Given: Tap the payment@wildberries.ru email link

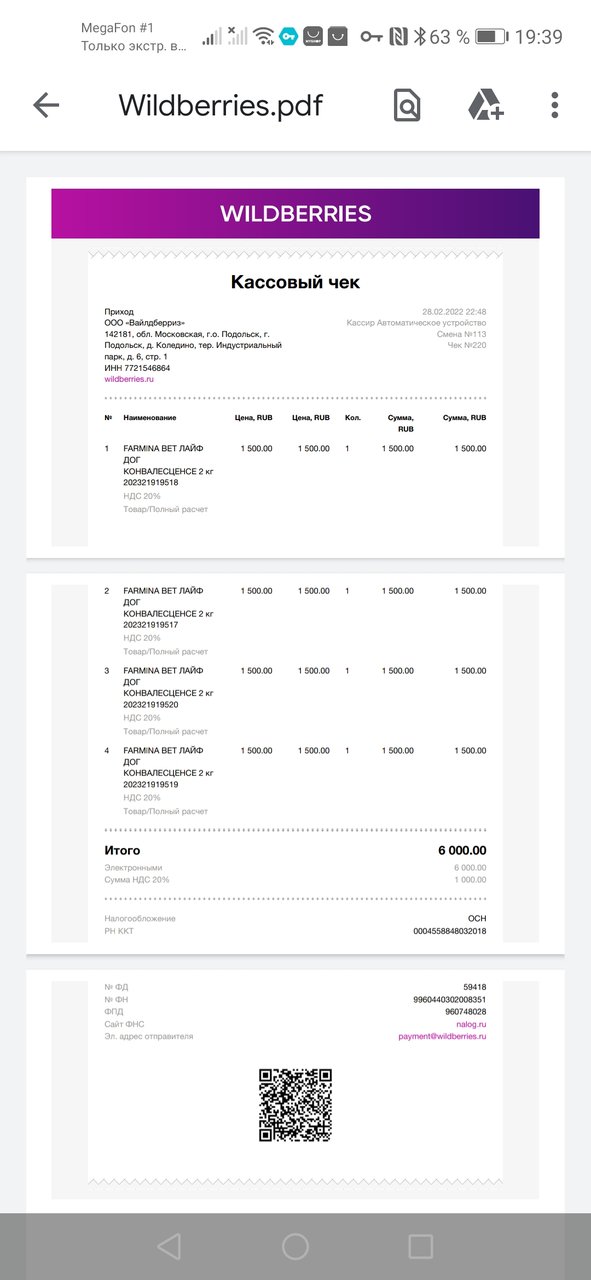Looking at the screenshot, I should (442, 1036).
